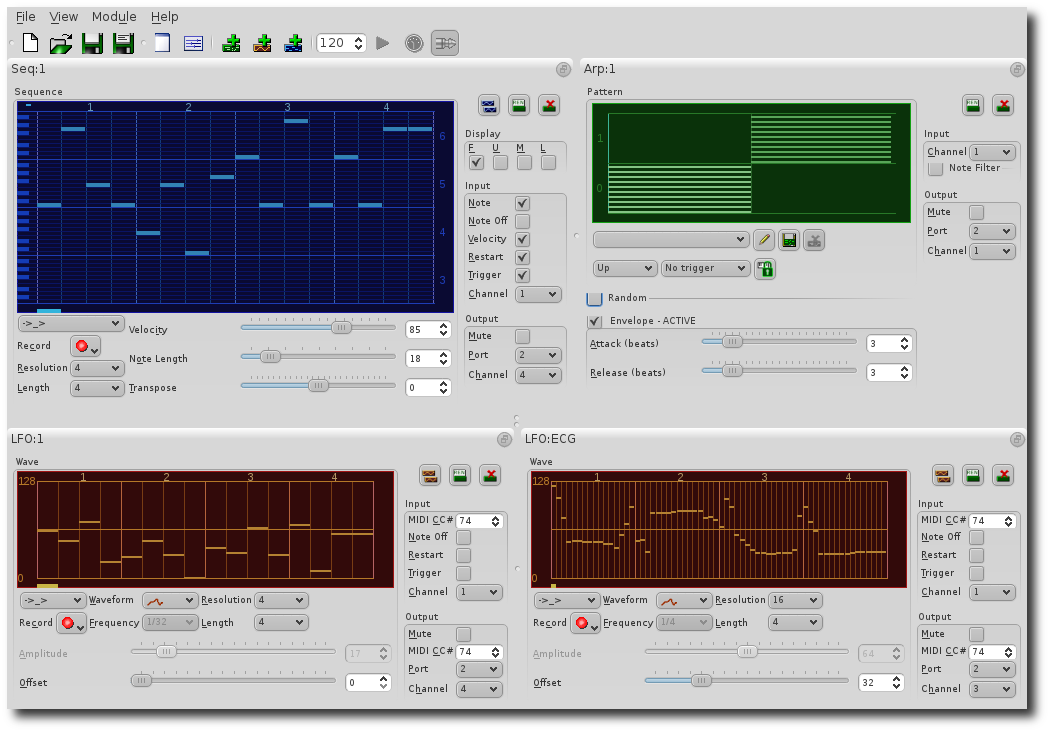Open the Arp repeat mode 'Up' dropdown

tap(624, 268)
